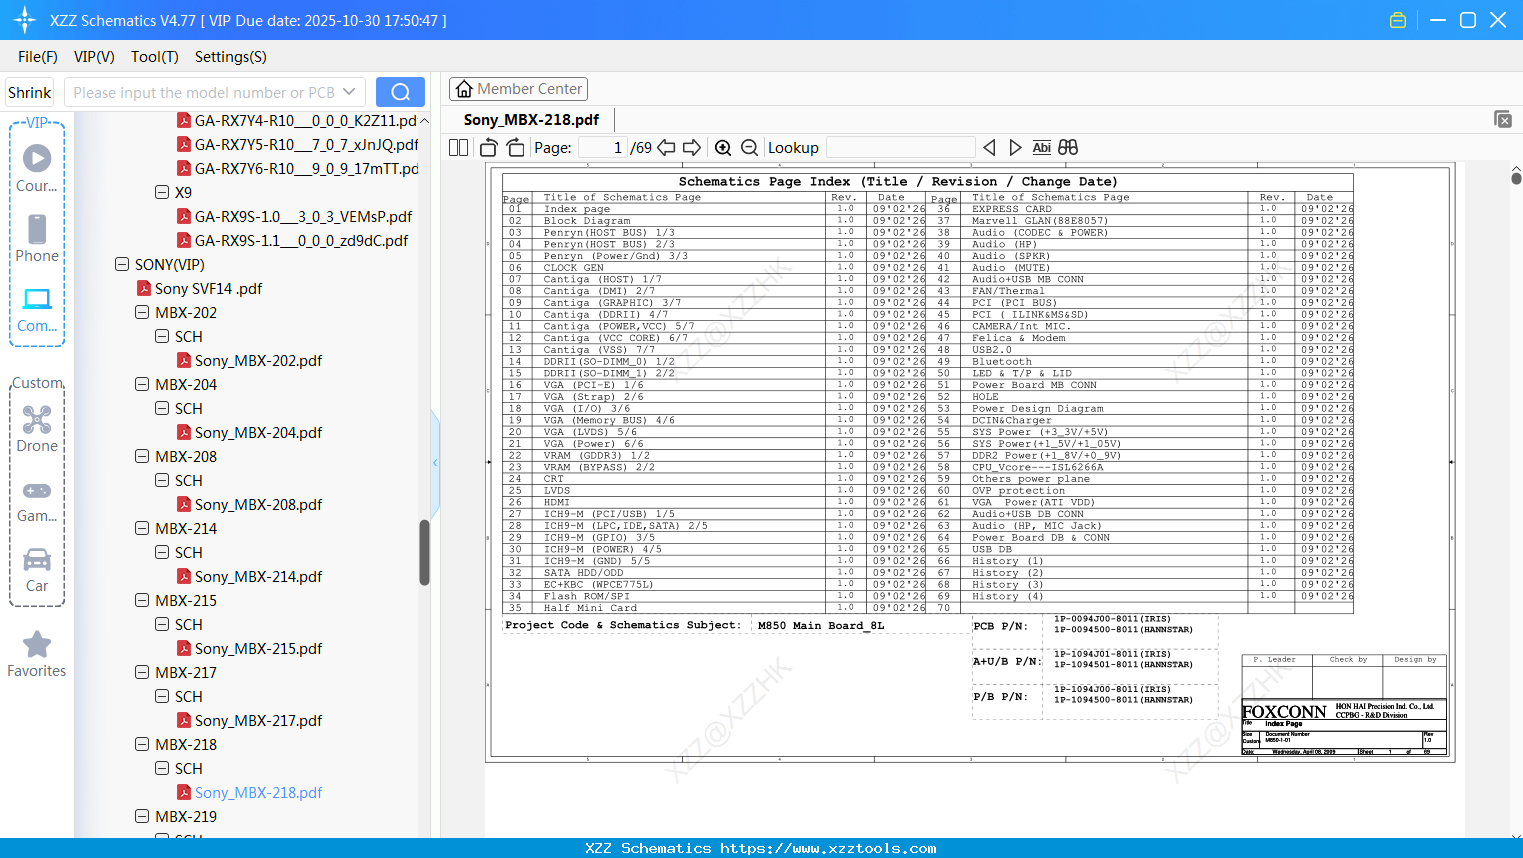Click the binoculars search icon
The height and width of the screenshot is (858, 1523).
click(1068, 148)
